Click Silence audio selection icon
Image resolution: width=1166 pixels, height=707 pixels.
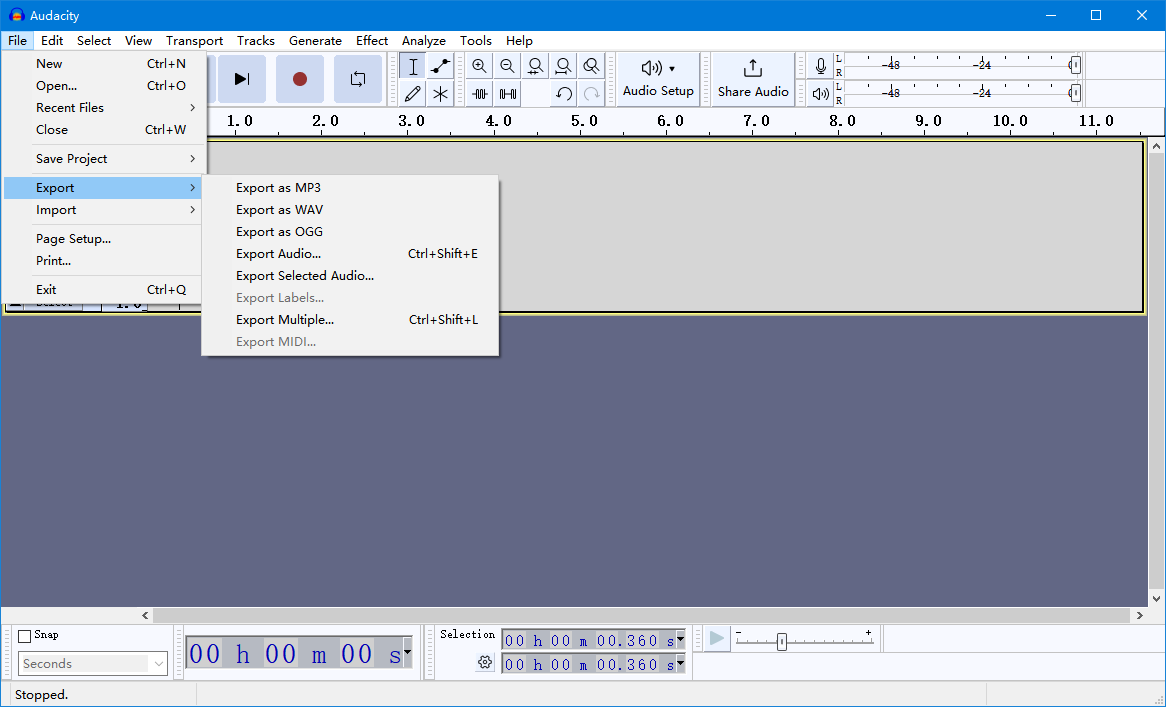pos(508,94)
